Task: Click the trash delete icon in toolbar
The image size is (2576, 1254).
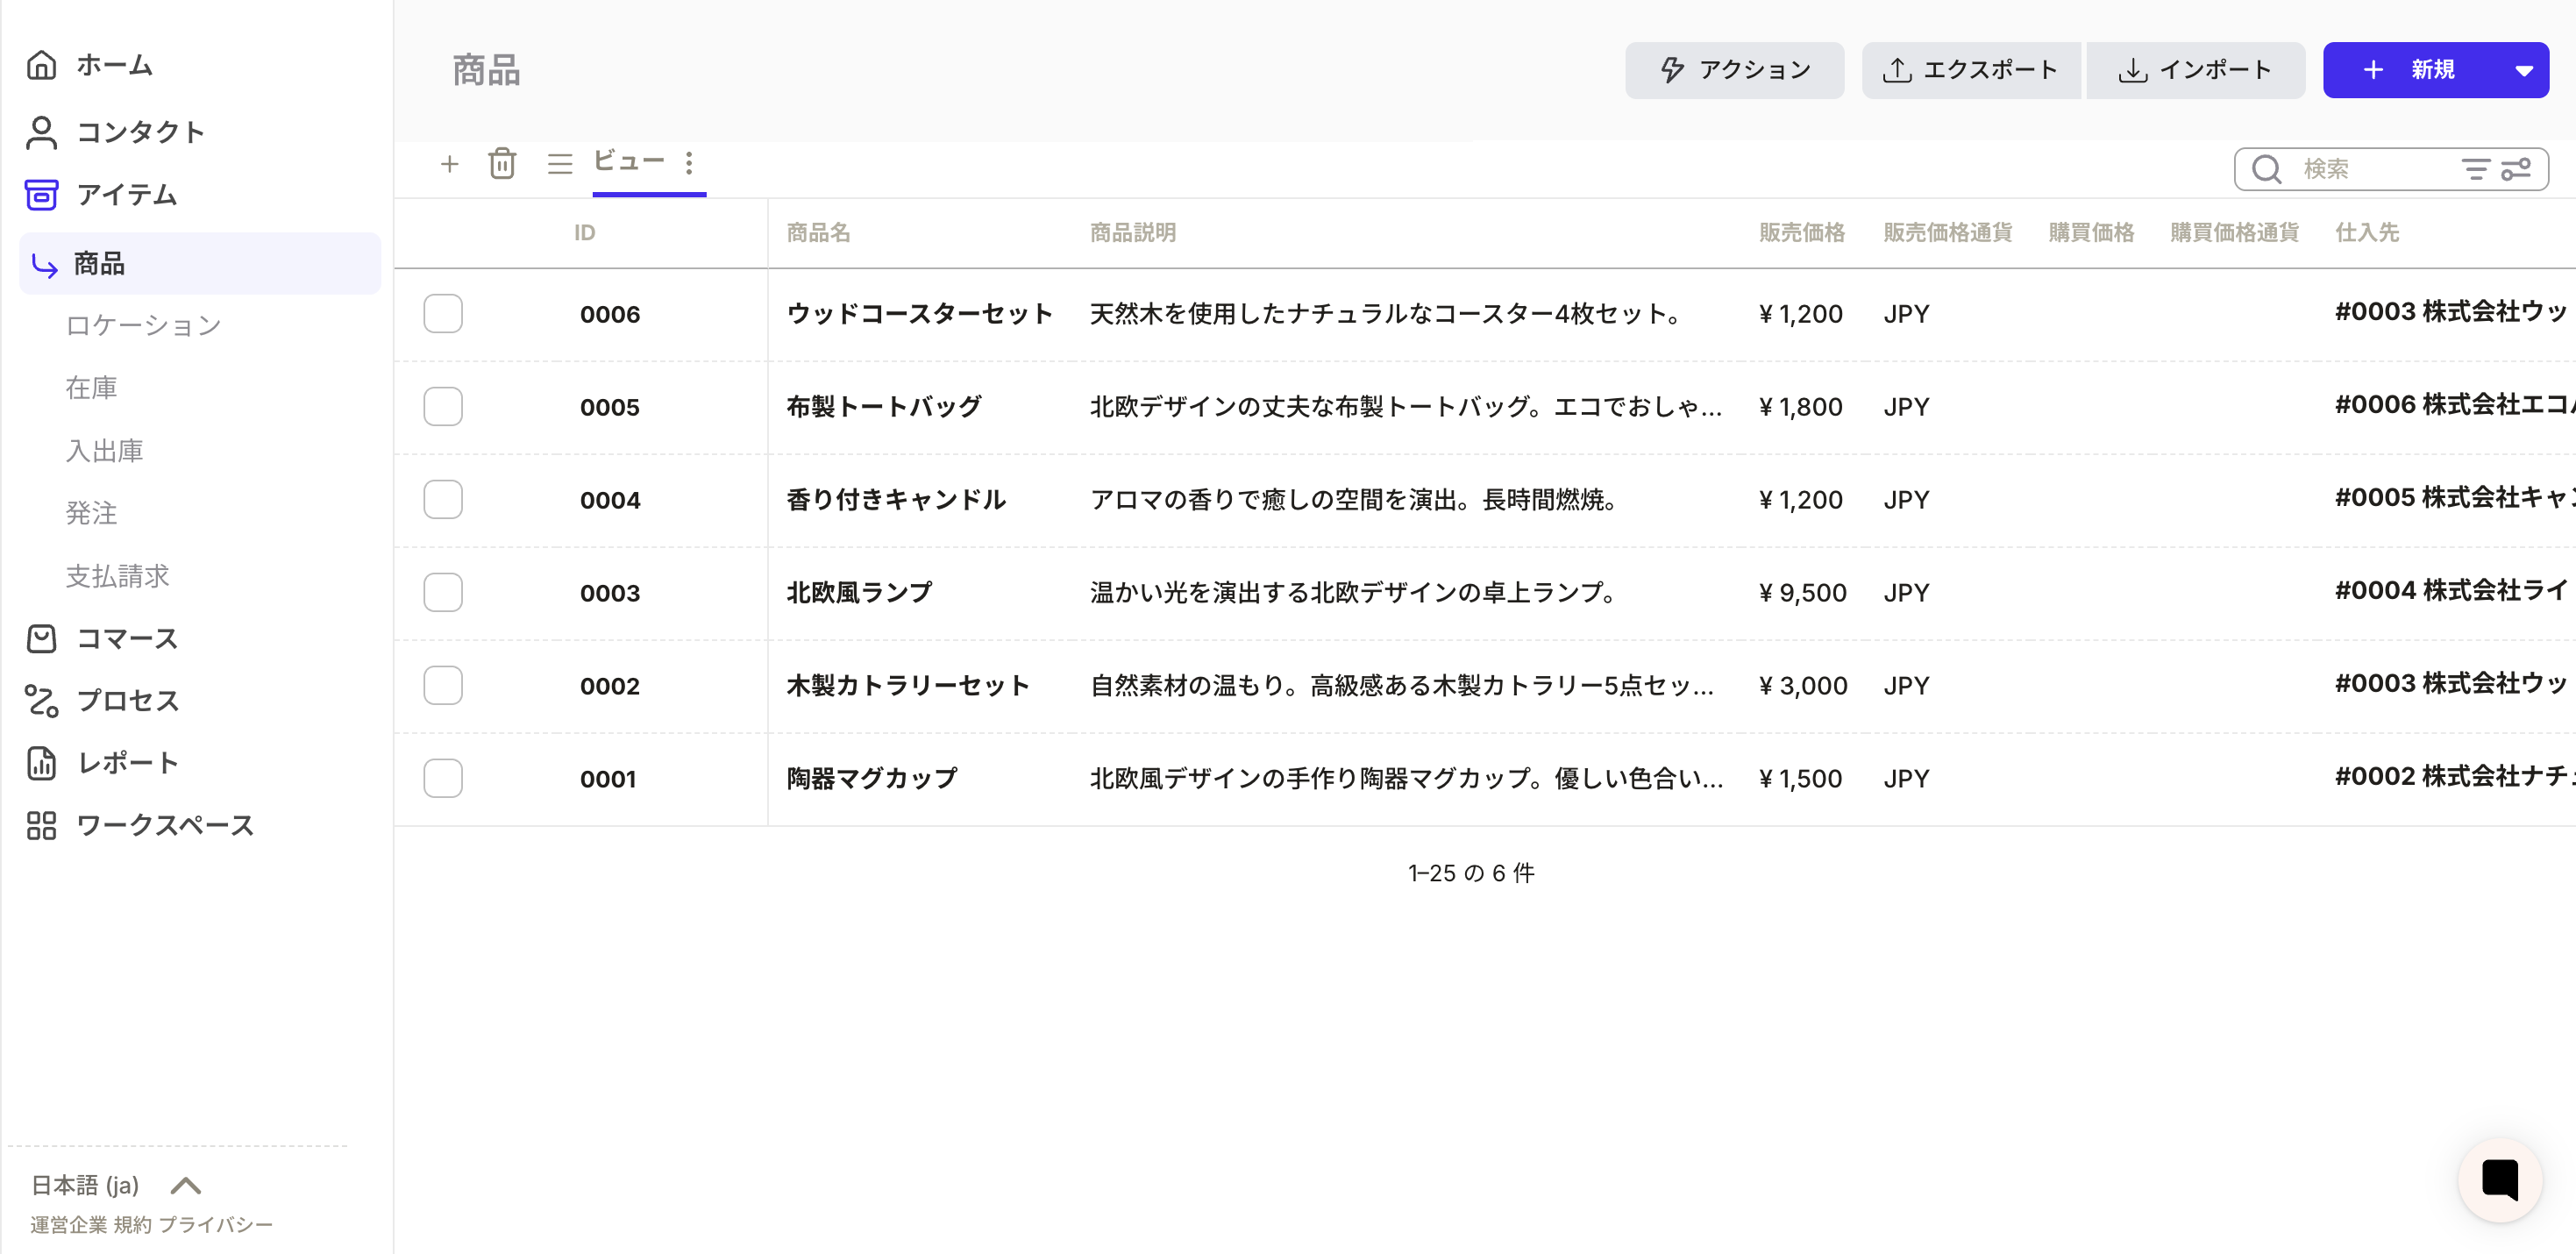Action: (x=502, y=163)
